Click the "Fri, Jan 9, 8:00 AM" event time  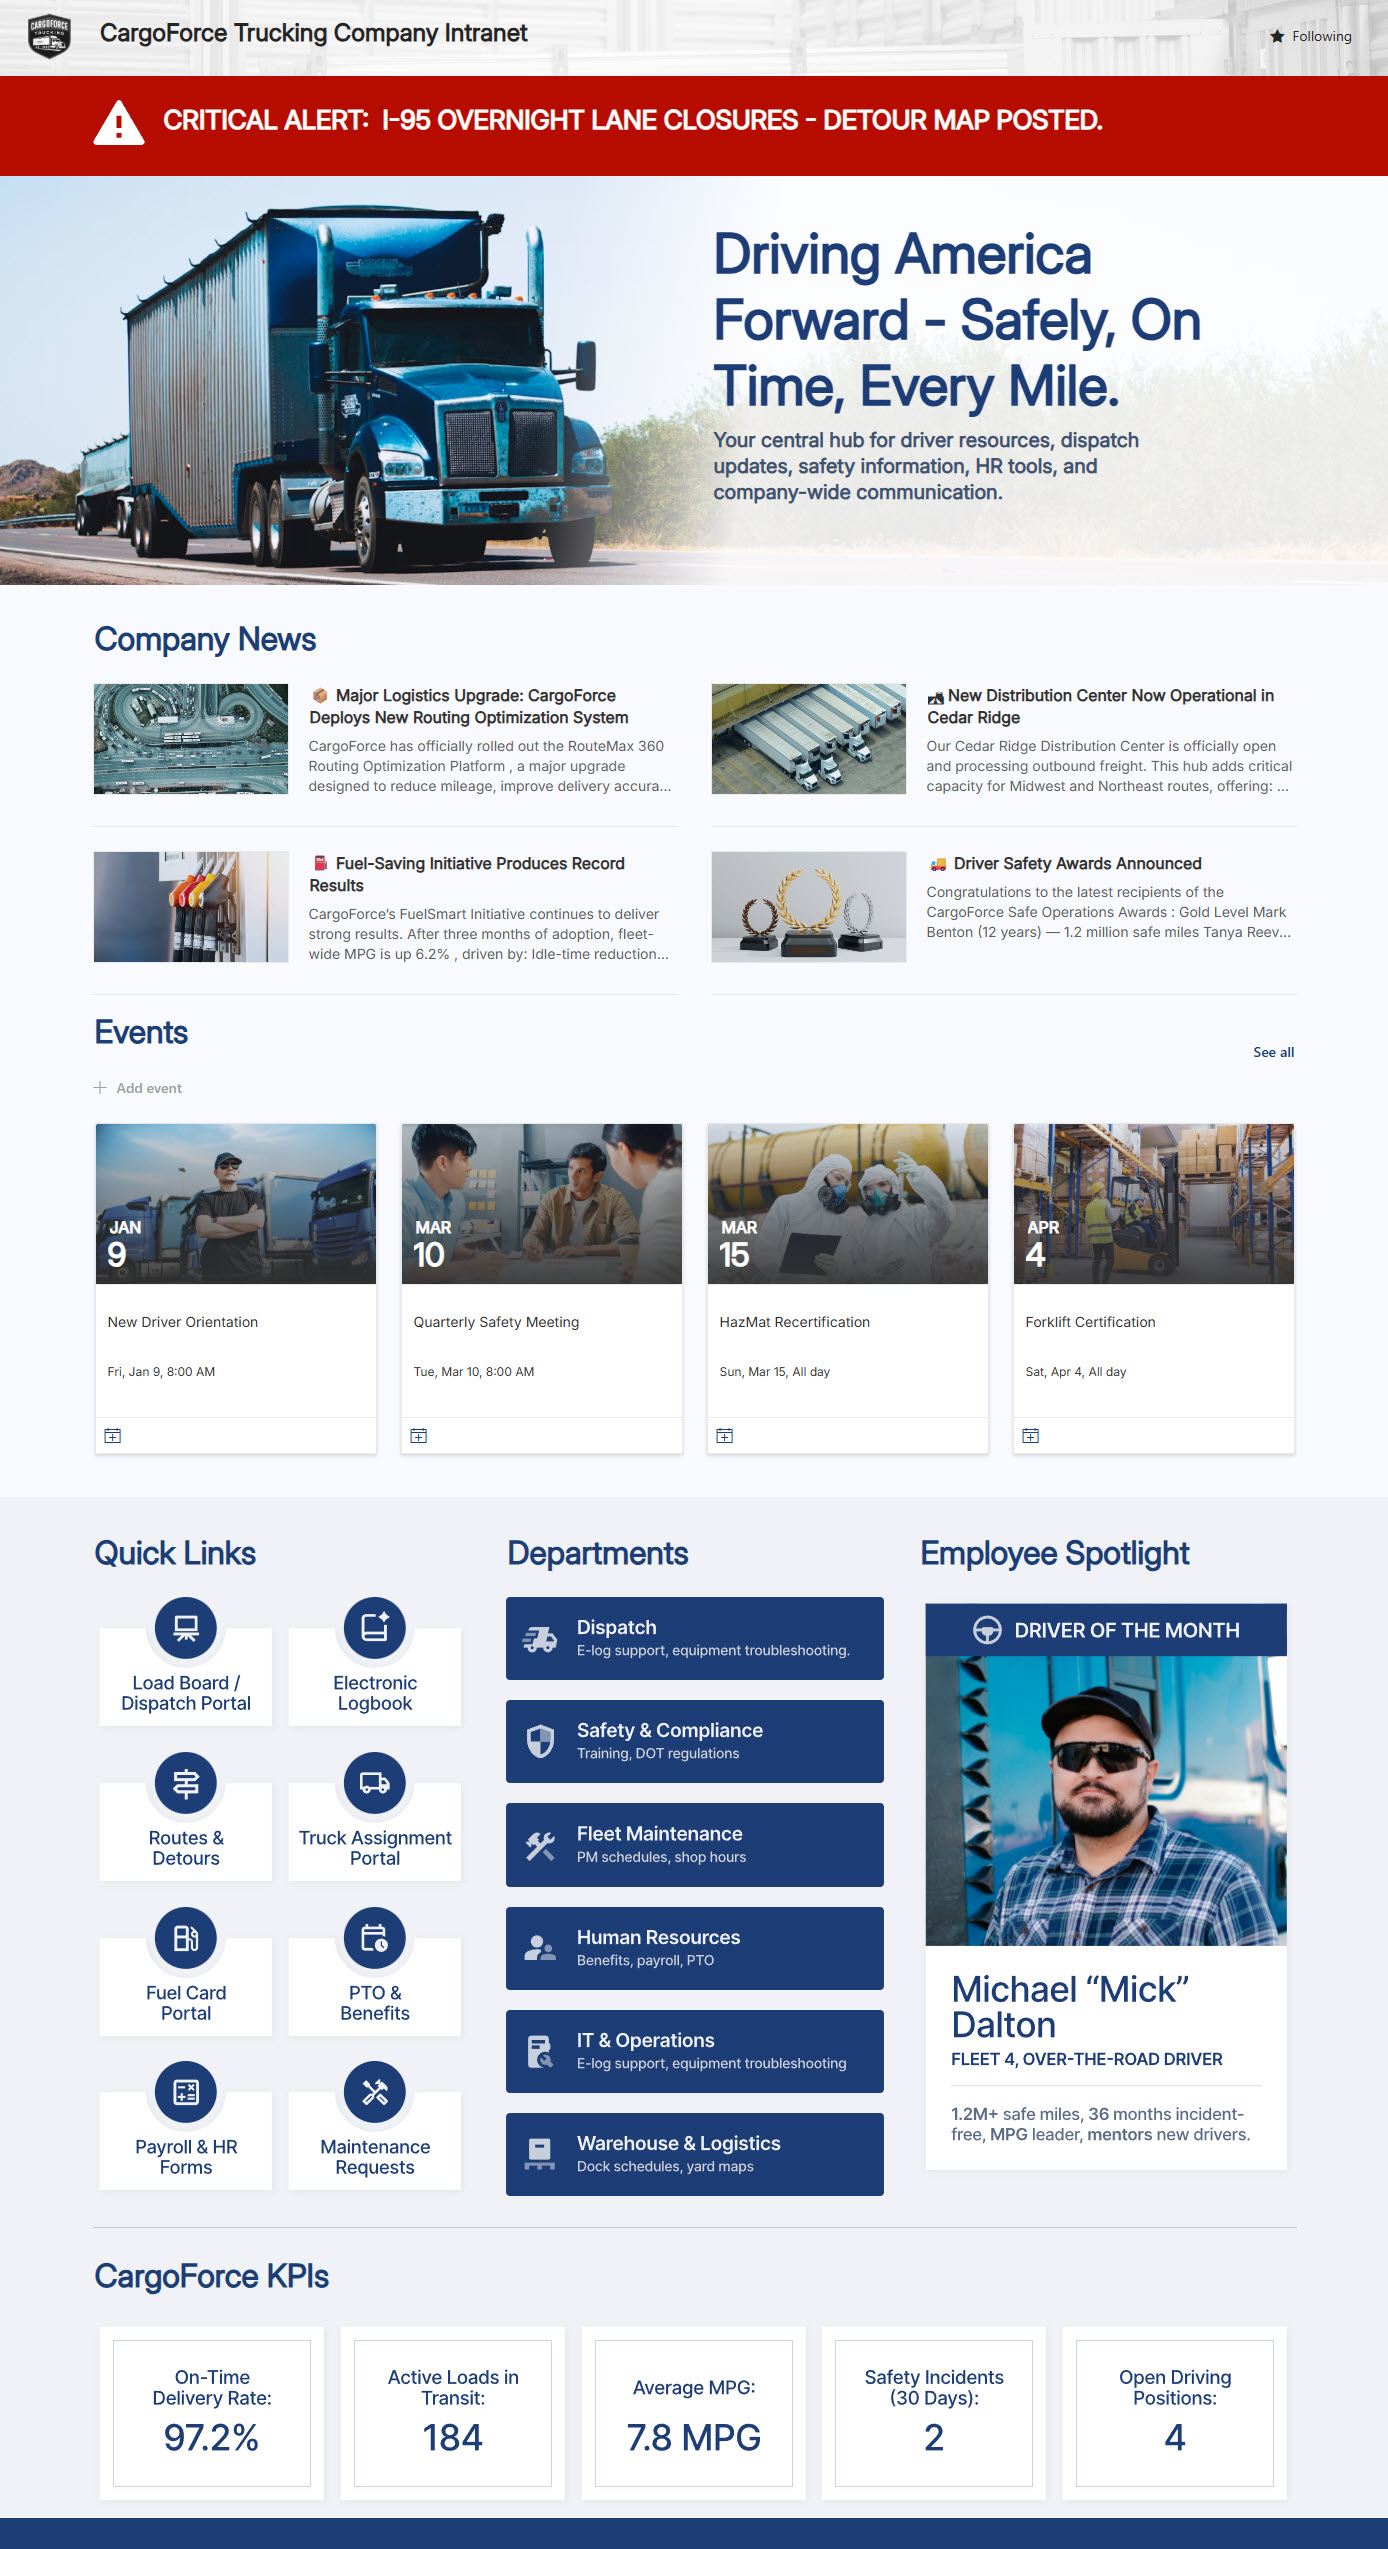pyautogui.click(x=161, y=1372)
